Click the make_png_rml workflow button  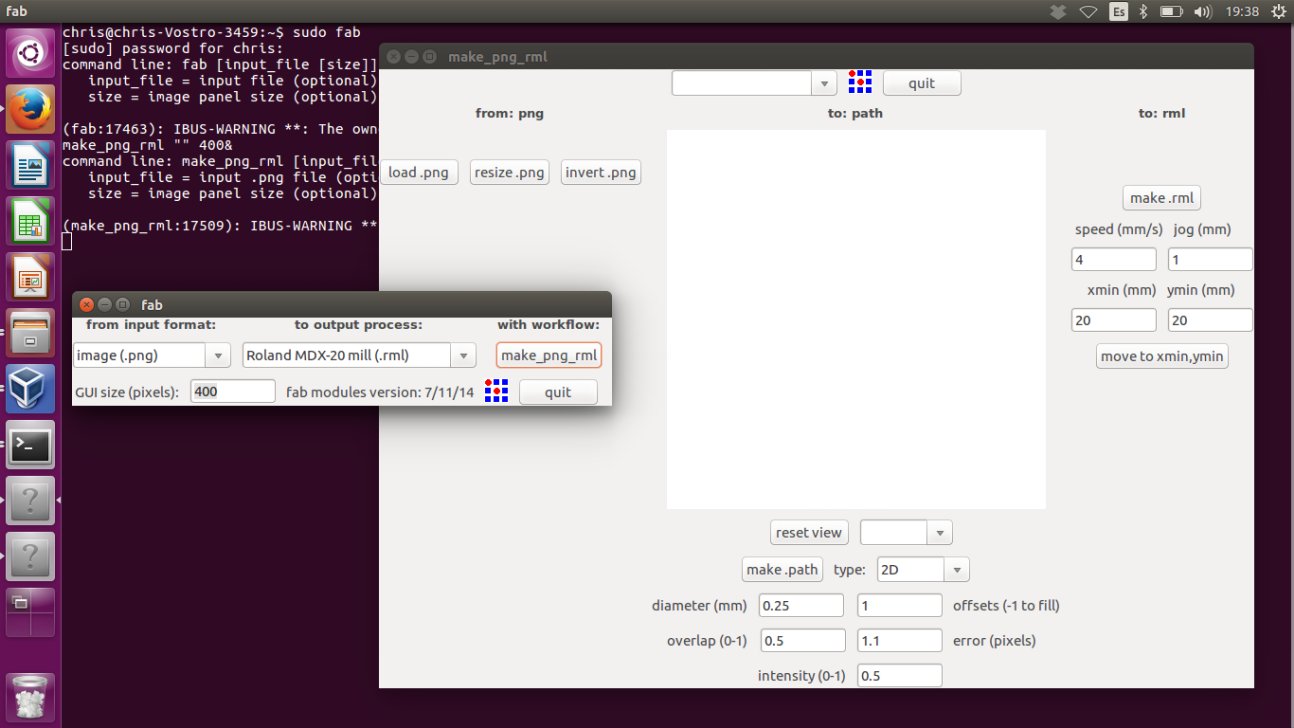[x=549, y=355]
